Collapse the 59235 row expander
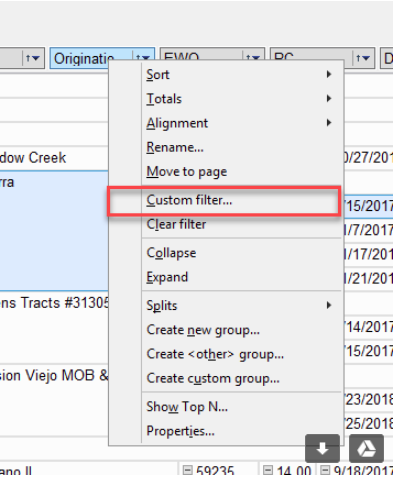399x480 pixels. (x=188, y=470)
